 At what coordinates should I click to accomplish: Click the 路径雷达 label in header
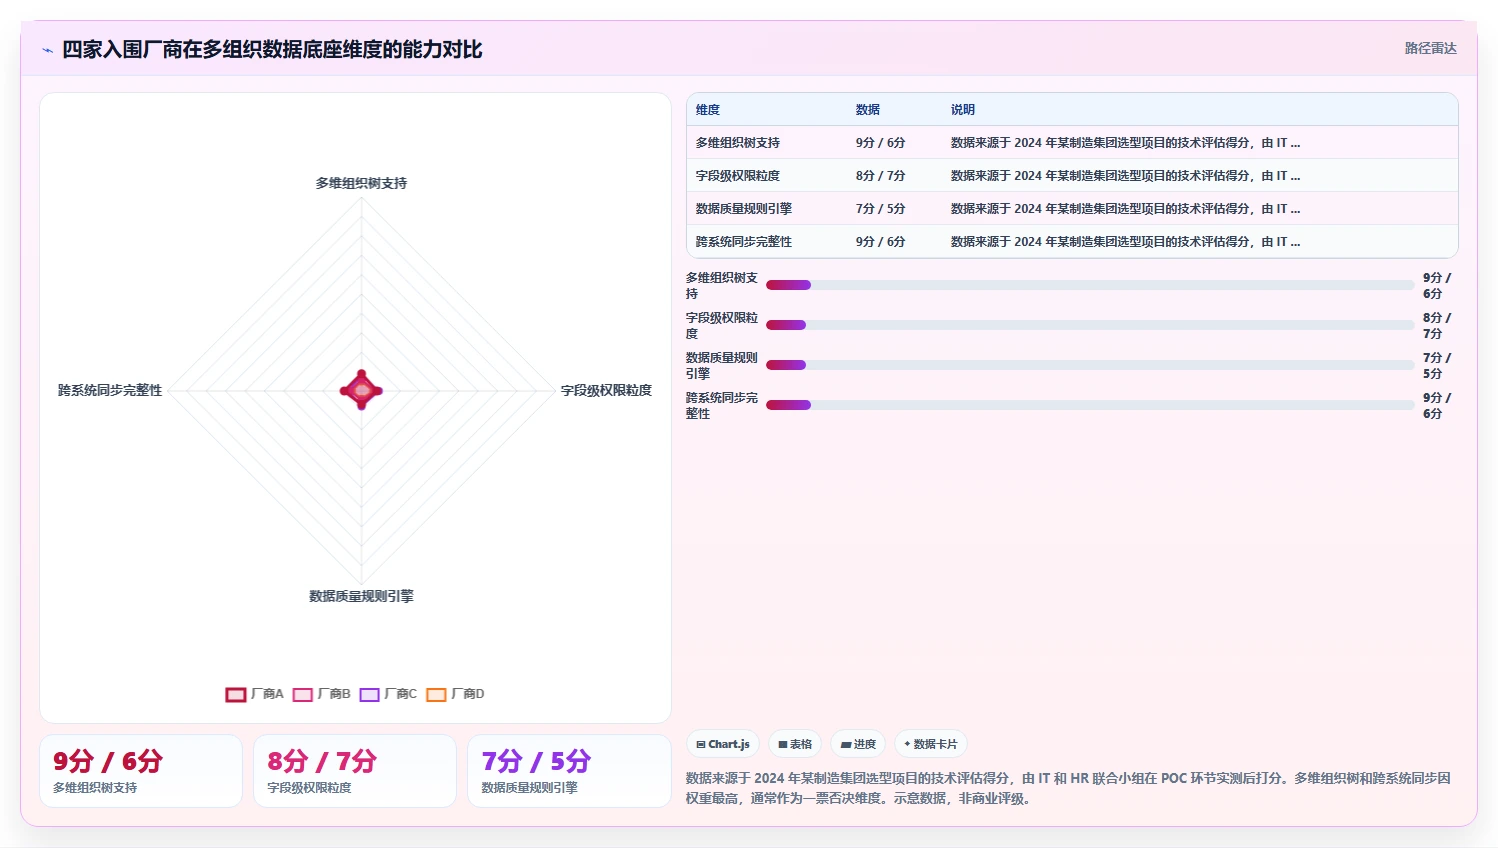(1430, 48)
